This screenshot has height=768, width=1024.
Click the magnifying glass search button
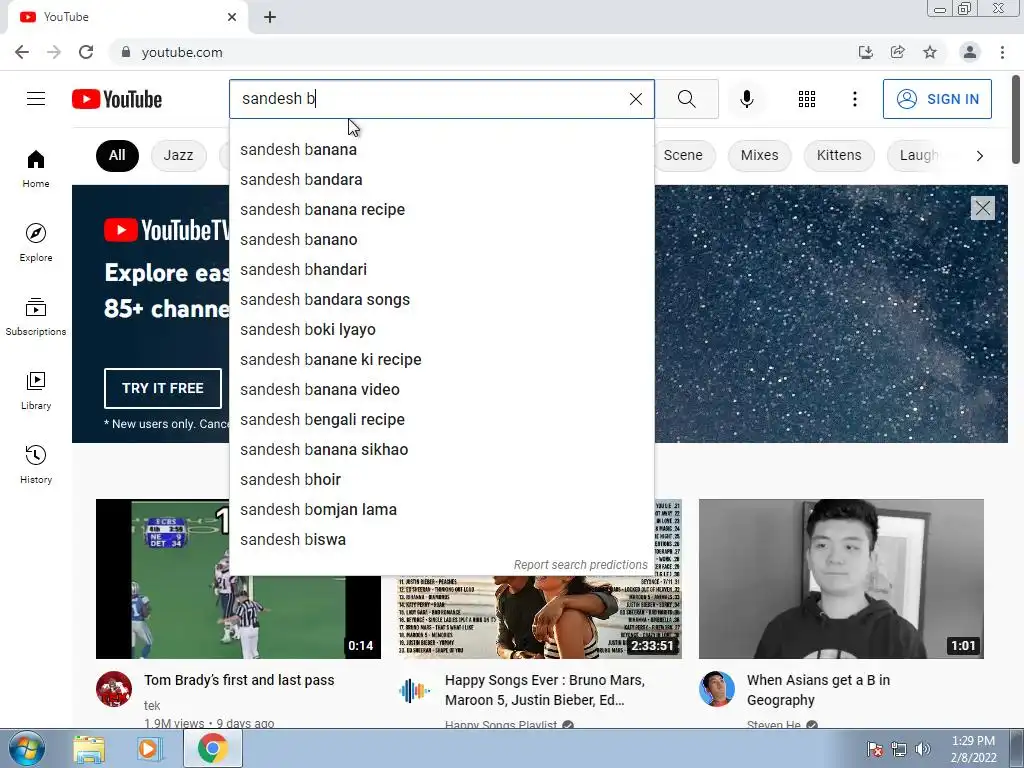pos(686,99)
